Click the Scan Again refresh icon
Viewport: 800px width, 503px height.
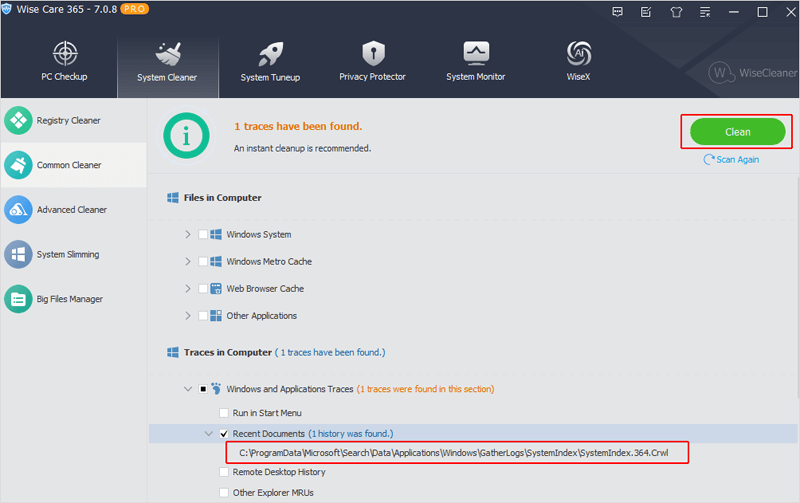(709, 160)
